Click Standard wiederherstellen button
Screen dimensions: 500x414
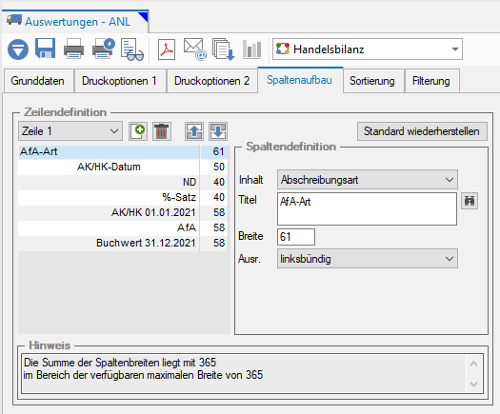(422, 131)
